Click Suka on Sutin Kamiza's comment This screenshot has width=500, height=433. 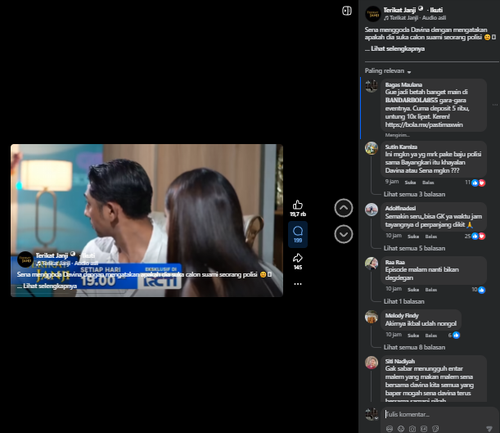[x=410, y=182]
